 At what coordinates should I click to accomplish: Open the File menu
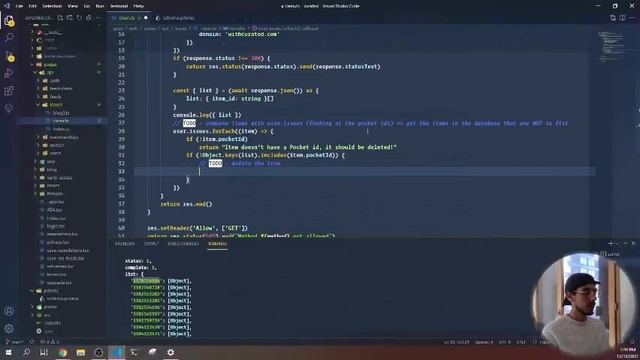pos(19,6)
